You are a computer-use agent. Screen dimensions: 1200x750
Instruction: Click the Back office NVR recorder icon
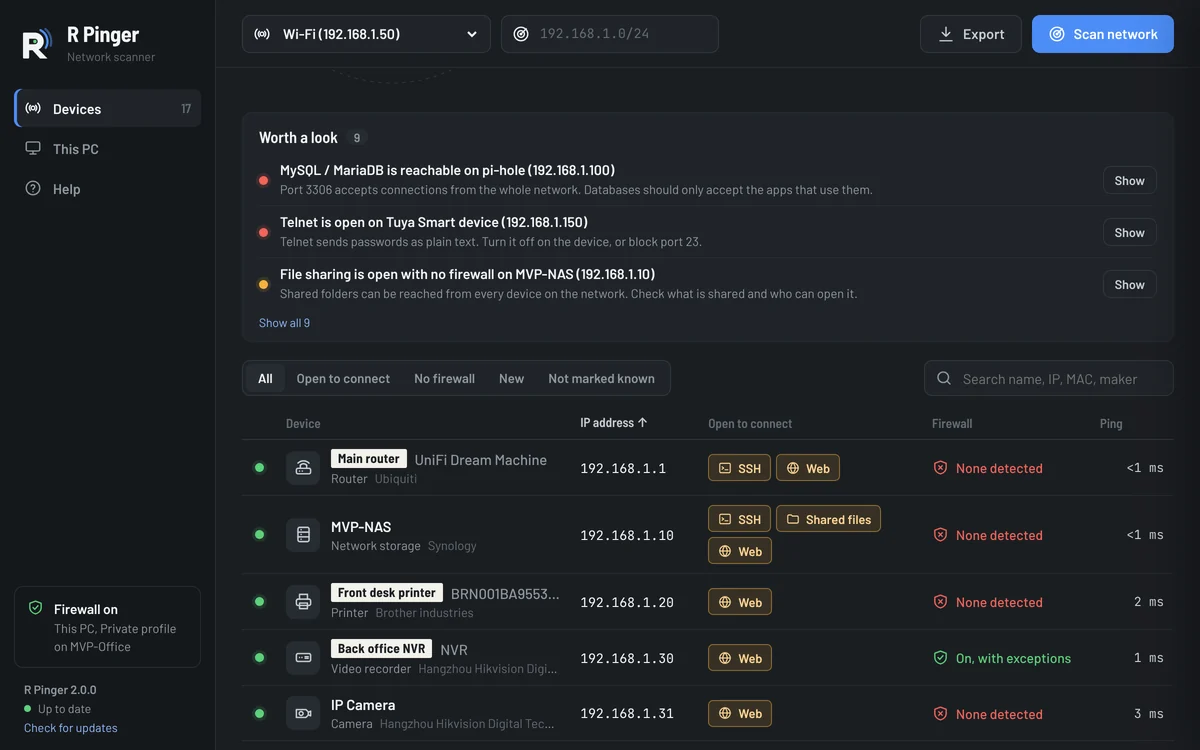coord(303,658)
